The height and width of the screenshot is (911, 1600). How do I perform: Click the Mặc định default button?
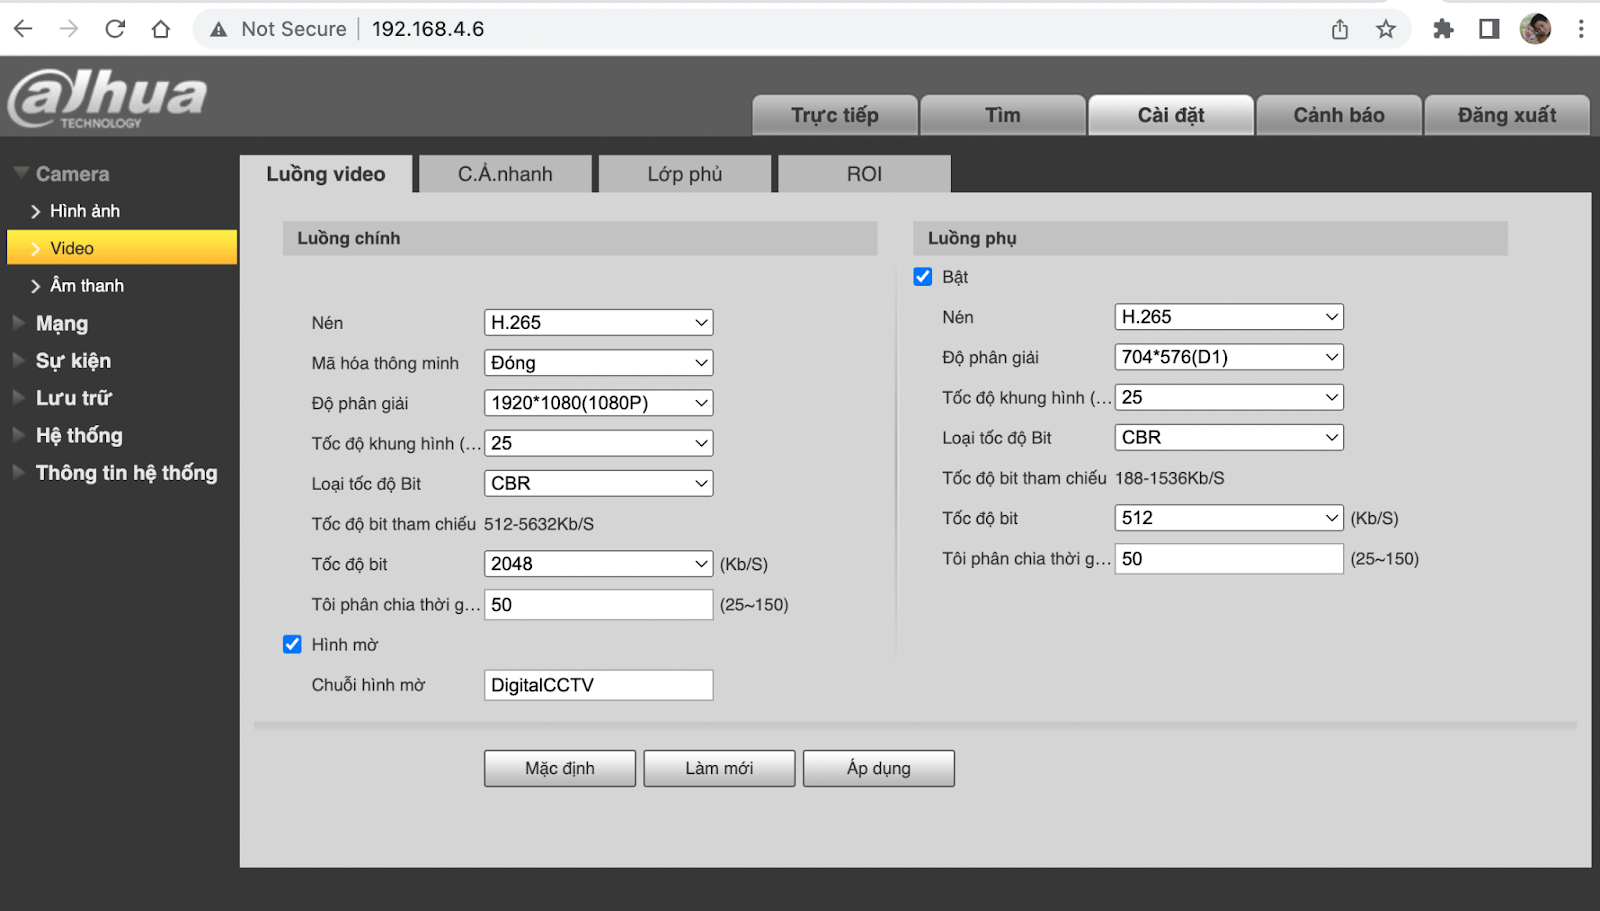click(x=560, y=768)
